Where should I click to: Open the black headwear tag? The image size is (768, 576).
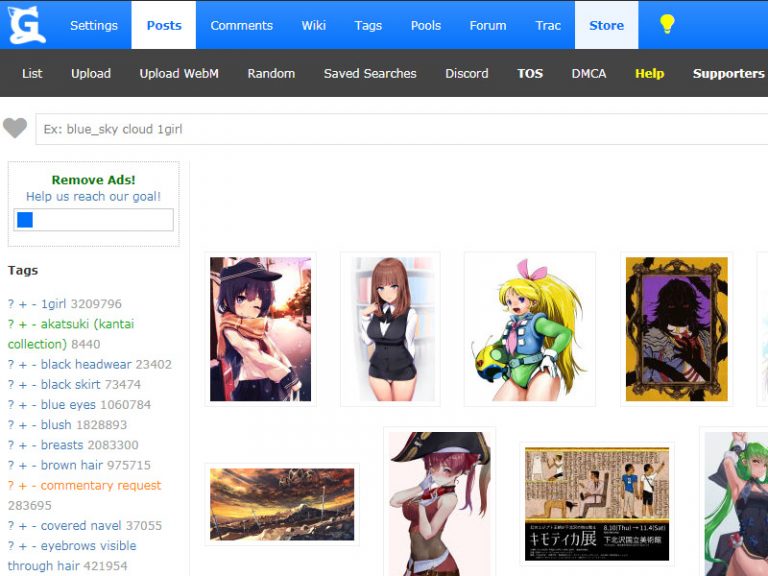[86, 364]
